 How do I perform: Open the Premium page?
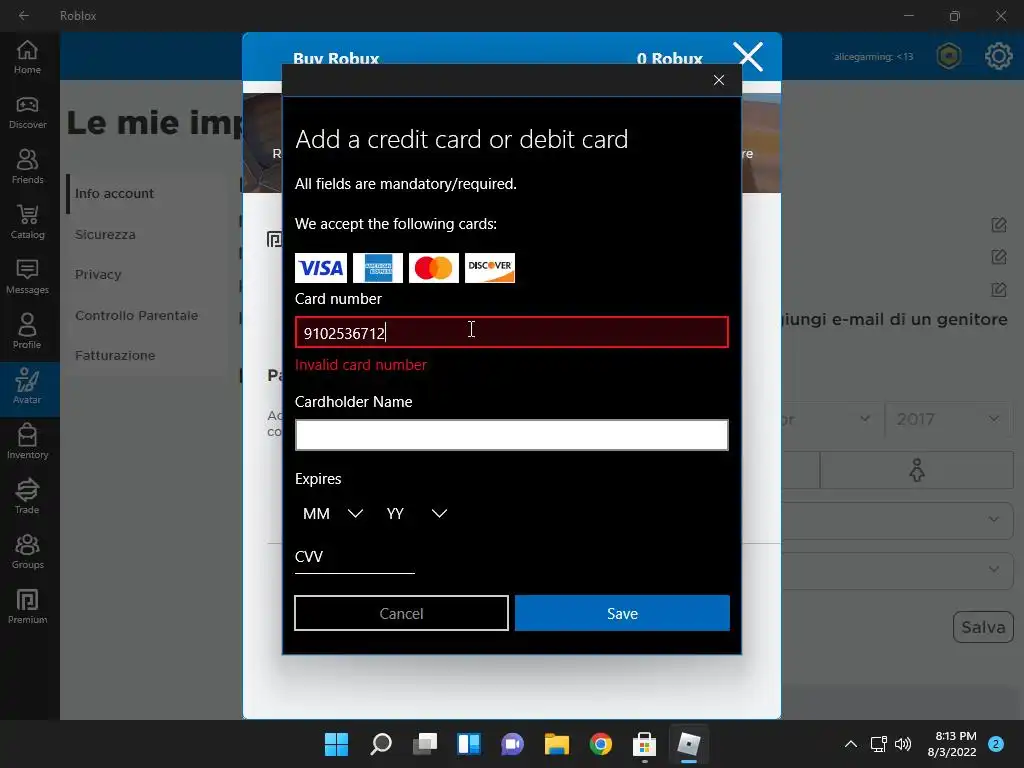click(27, 606)
